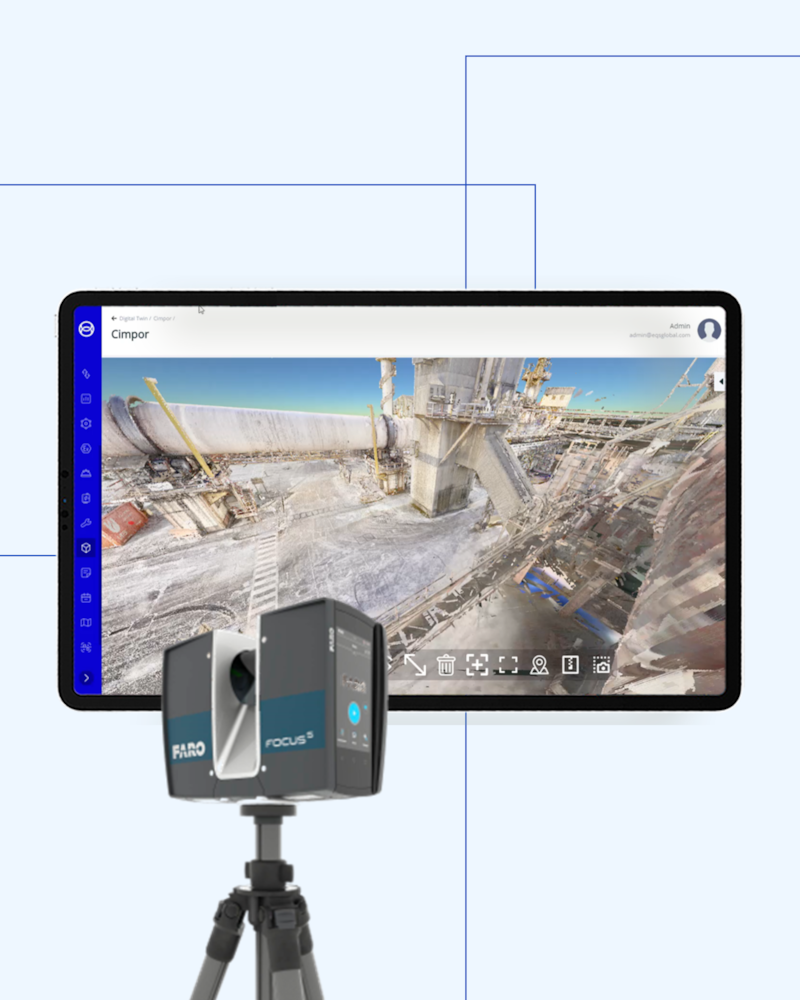The width and height of the screenshot is (800, 1000).
Task: Open the Admin user avatar menu
Action: click(x=709, y=330)
